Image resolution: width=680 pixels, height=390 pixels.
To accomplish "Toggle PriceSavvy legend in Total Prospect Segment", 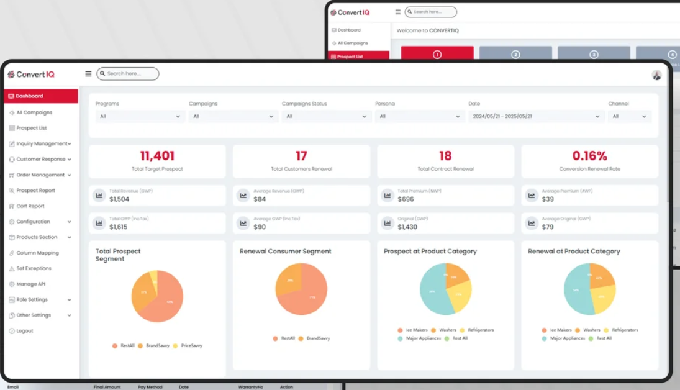I will [188, 346].
